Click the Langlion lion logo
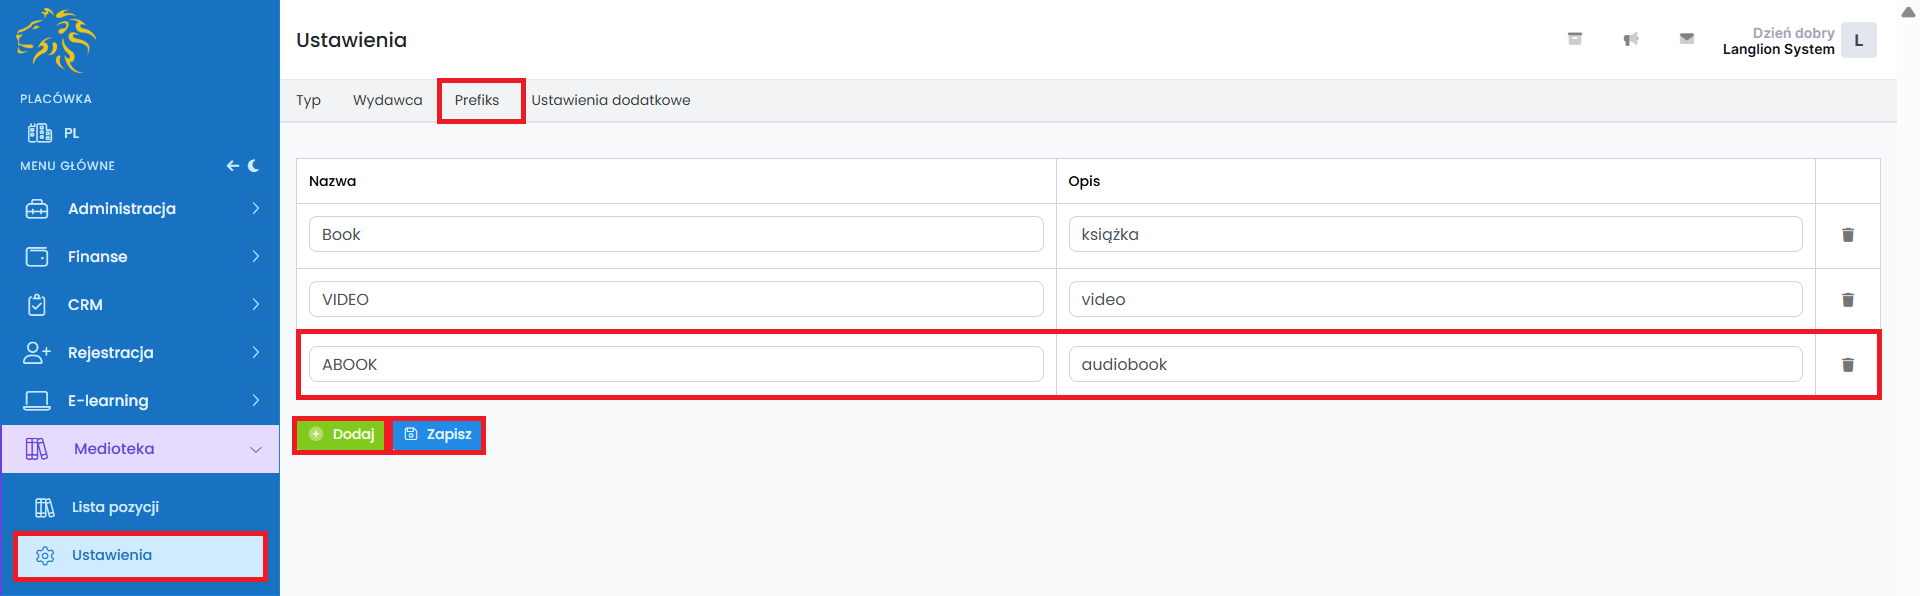Viewport: 1920px width, 596px height. 56,40
